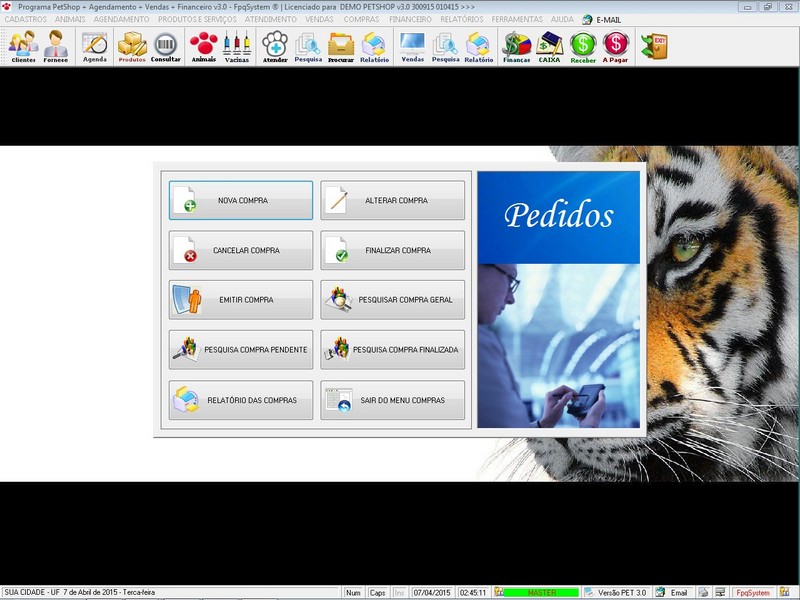The width and height of the screenshot is (800, 600).
Task: Open the AJUDA menu
Action: [x=562, y=19]
